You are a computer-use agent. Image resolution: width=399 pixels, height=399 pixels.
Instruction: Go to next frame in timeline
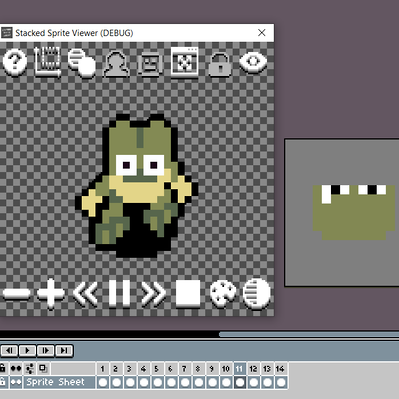[x=45, y=350]
